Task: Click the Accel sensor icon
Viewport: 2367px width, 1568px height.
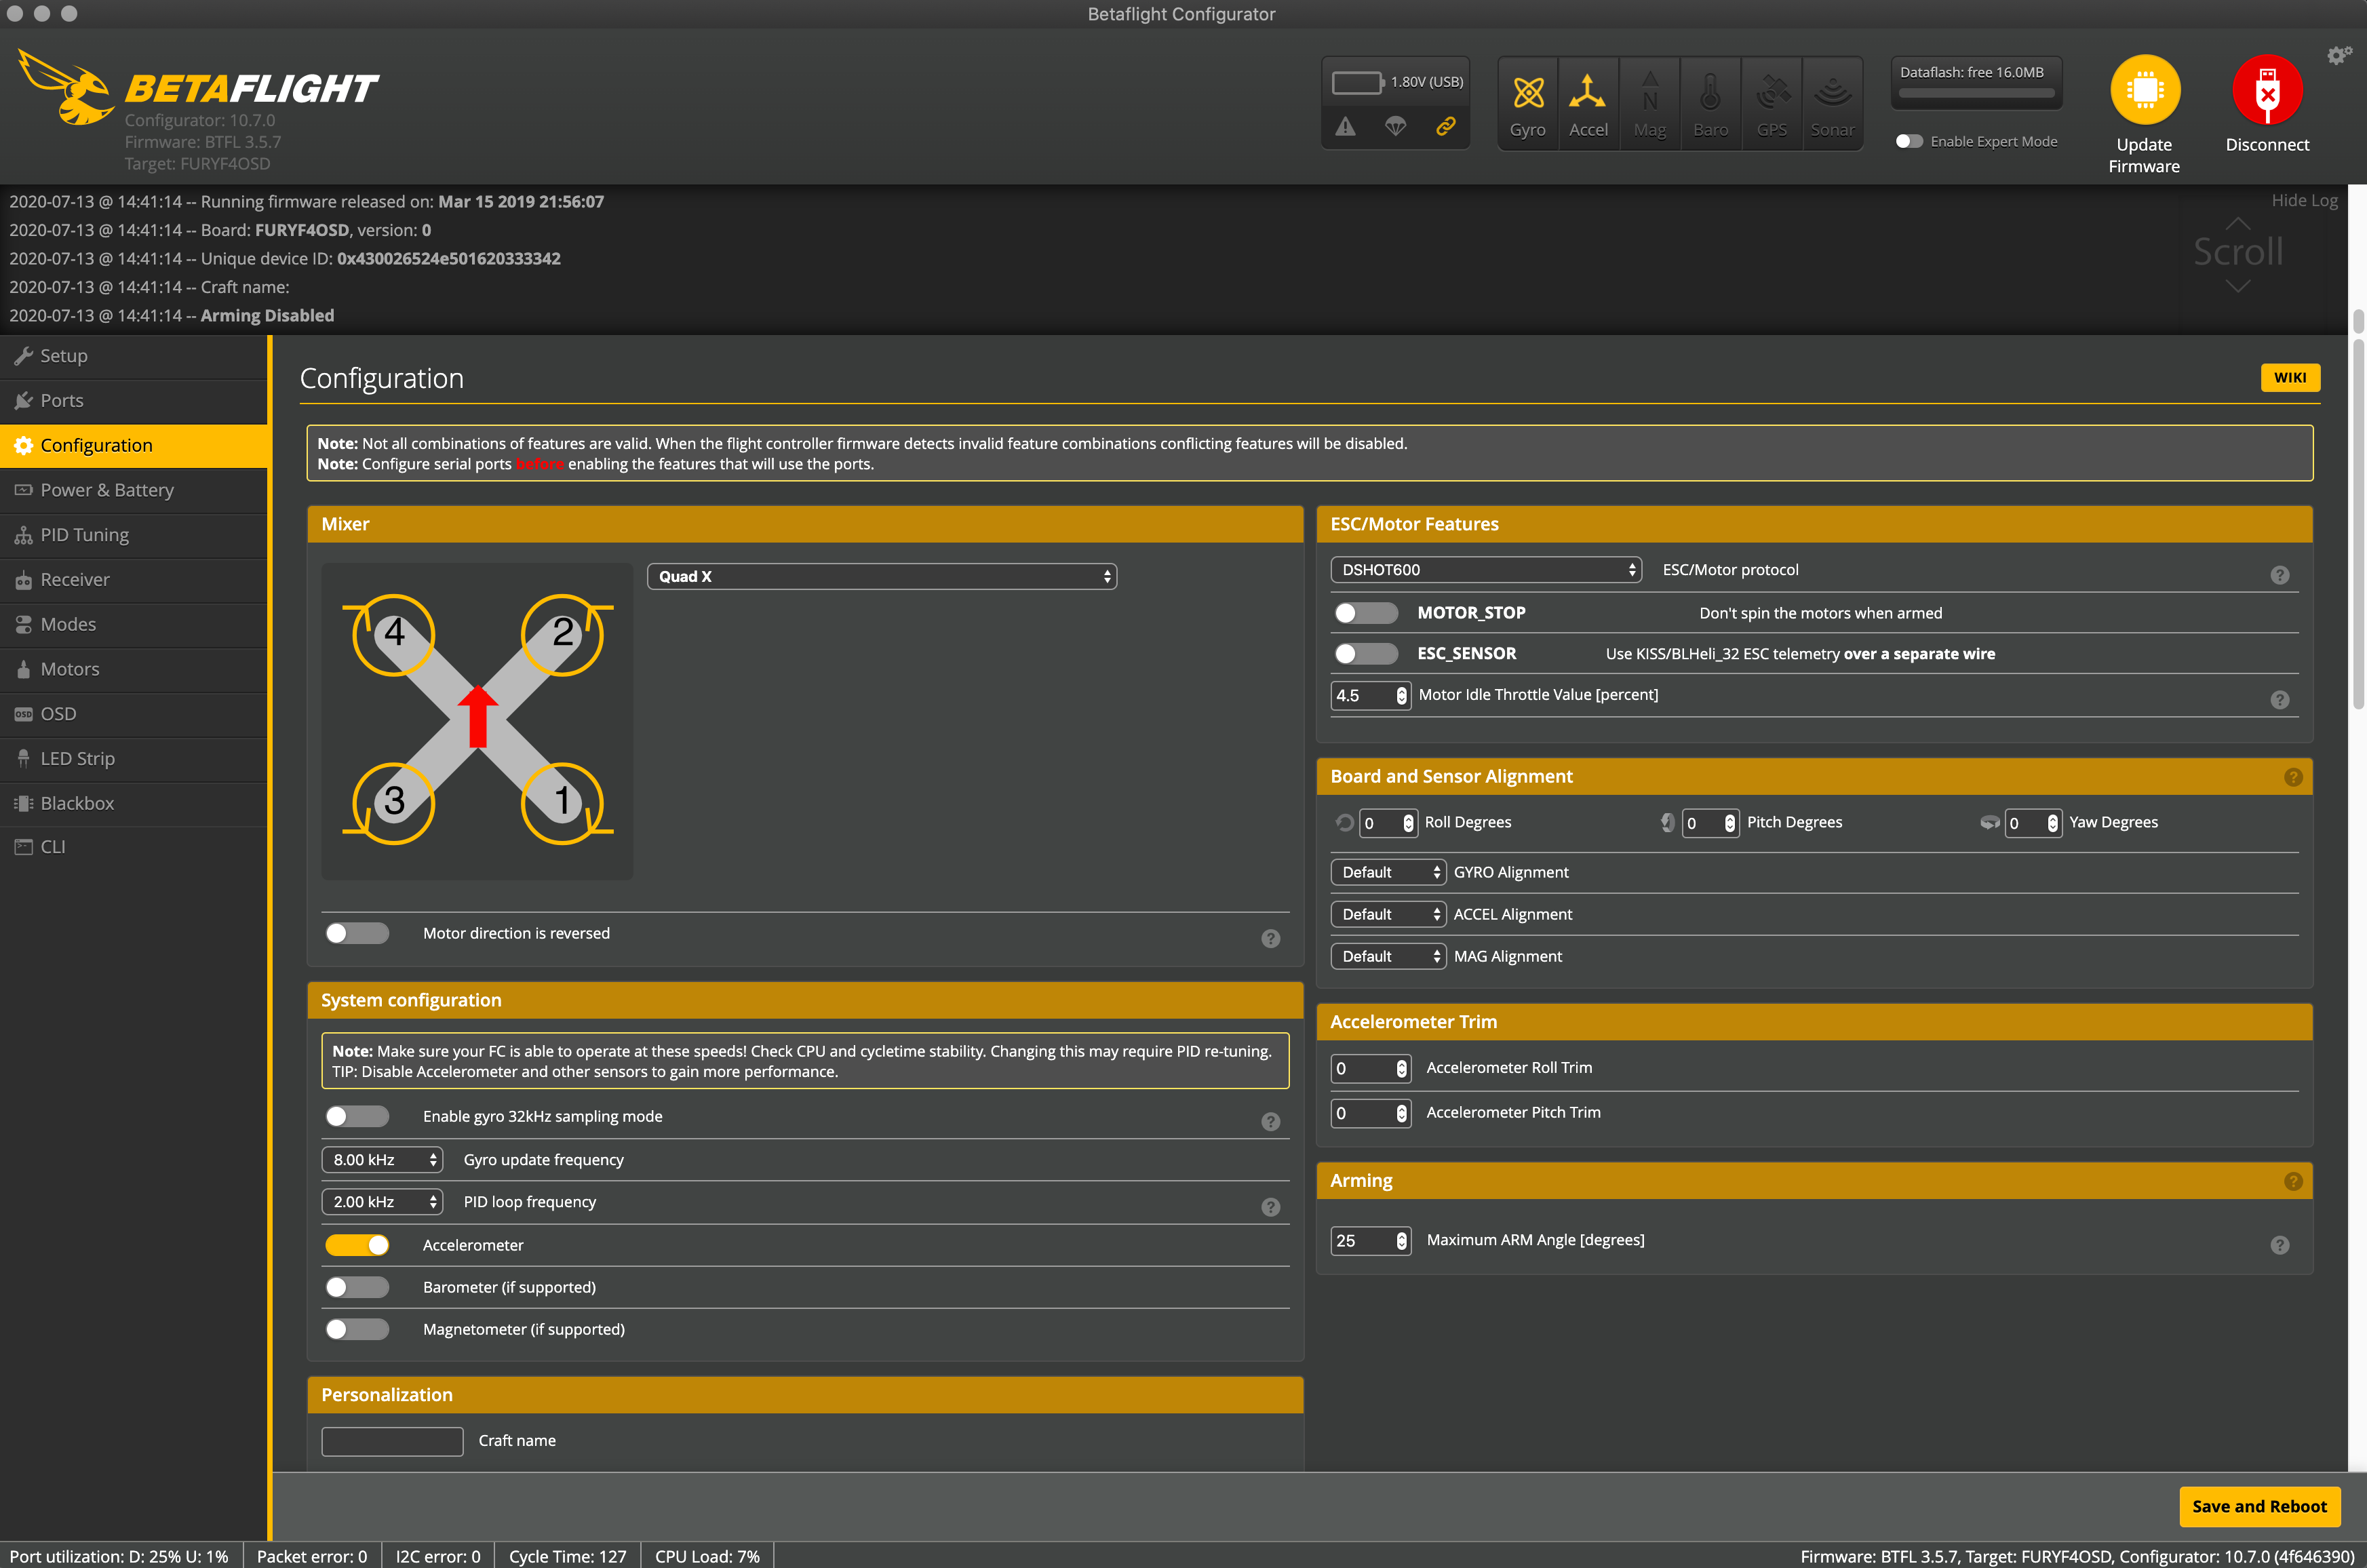Action: pos(1587,93)
